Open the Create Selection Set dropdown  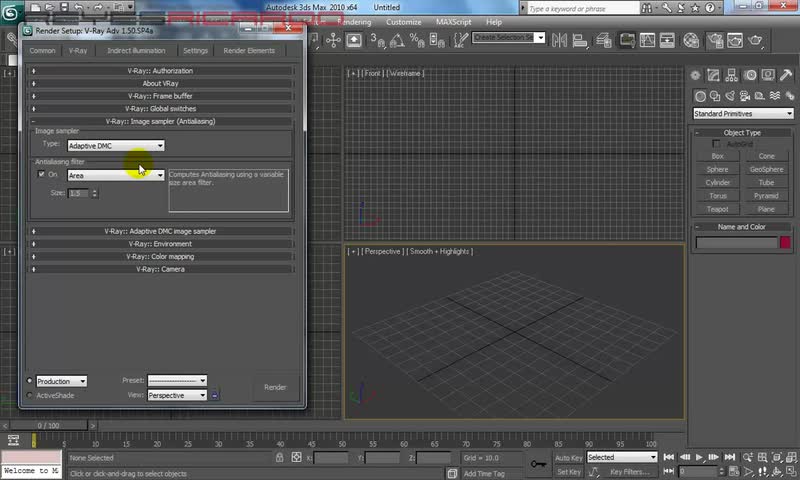[x=509, y=38]
